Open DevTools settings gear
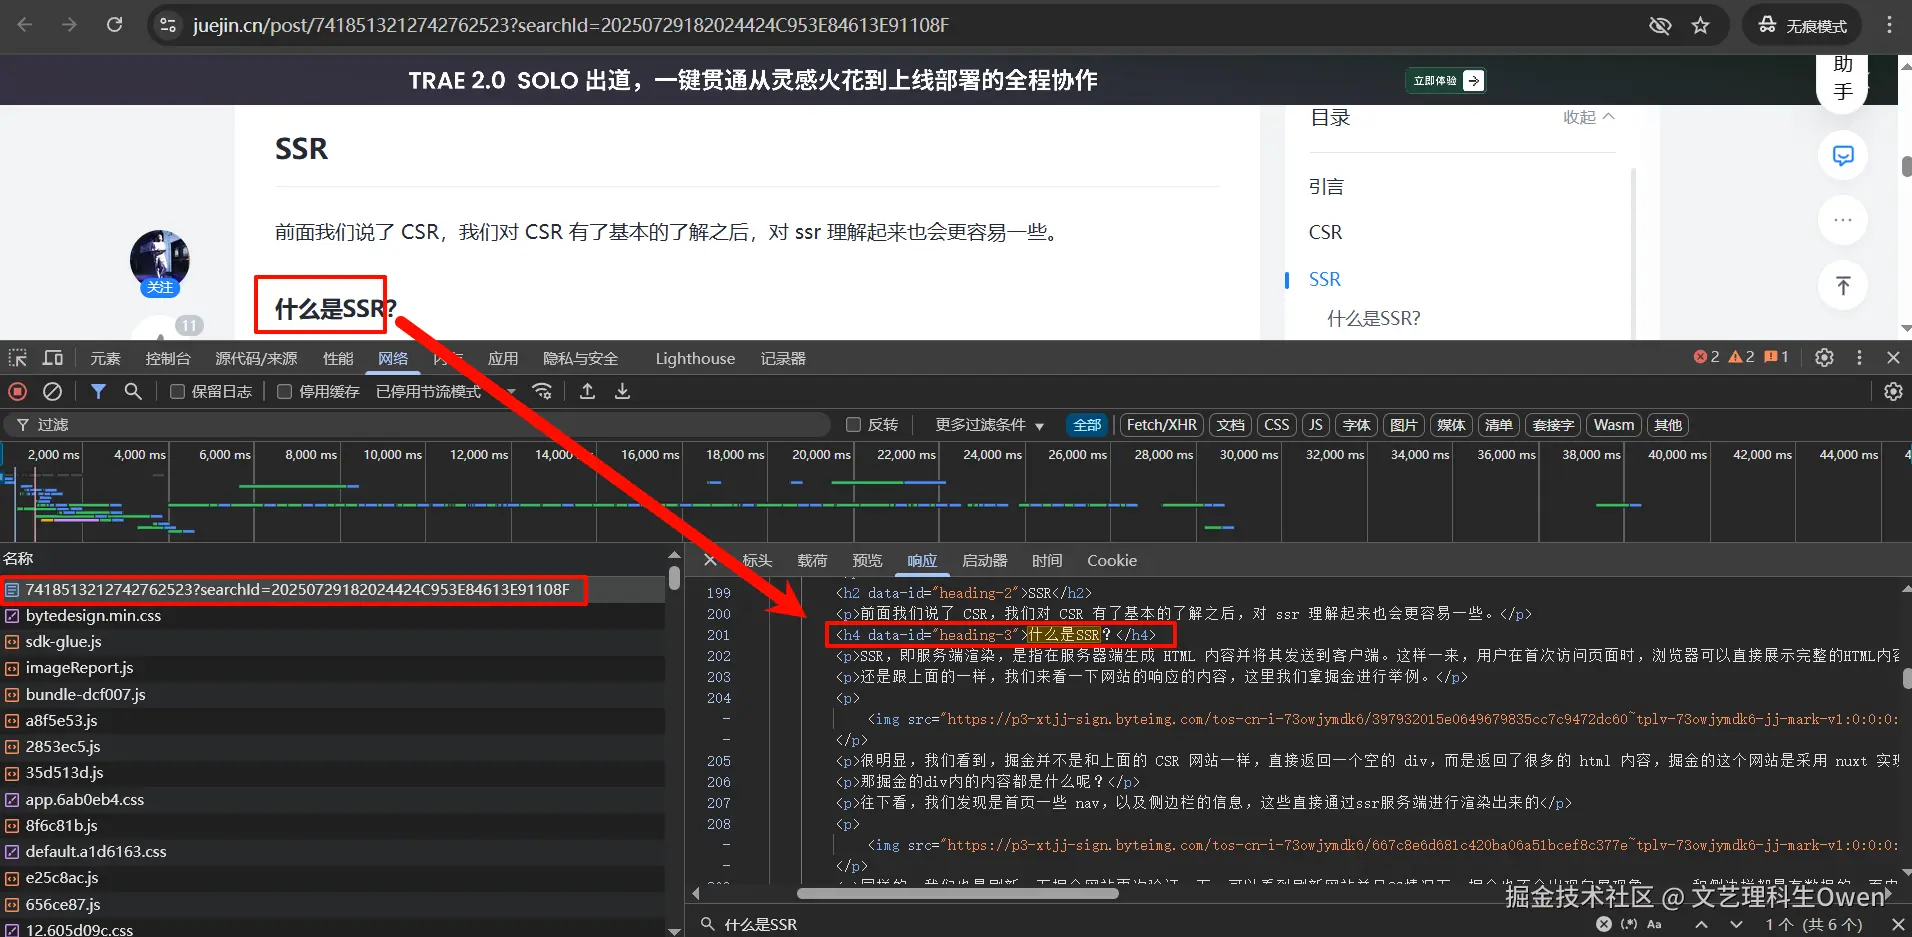Image resolution: width=1912 pixels, height=937 pixels. click(x=1824, y=357)
